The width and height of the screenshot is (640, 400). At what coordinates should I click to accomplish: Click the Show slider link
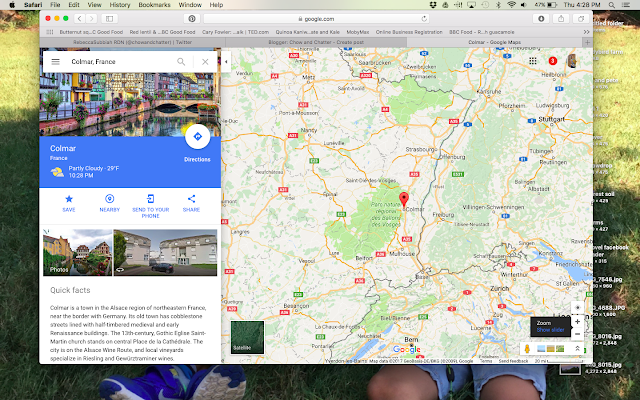coord(550,330)
